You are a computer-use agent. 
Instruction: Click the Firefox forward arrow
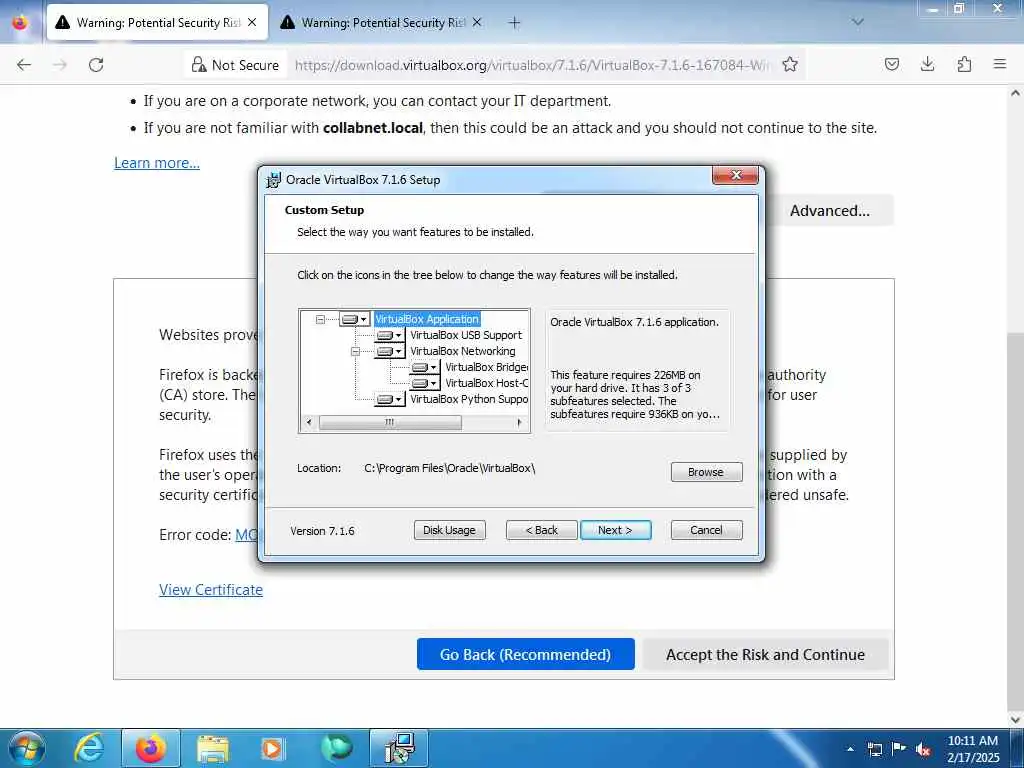click(x=60, y=65)
